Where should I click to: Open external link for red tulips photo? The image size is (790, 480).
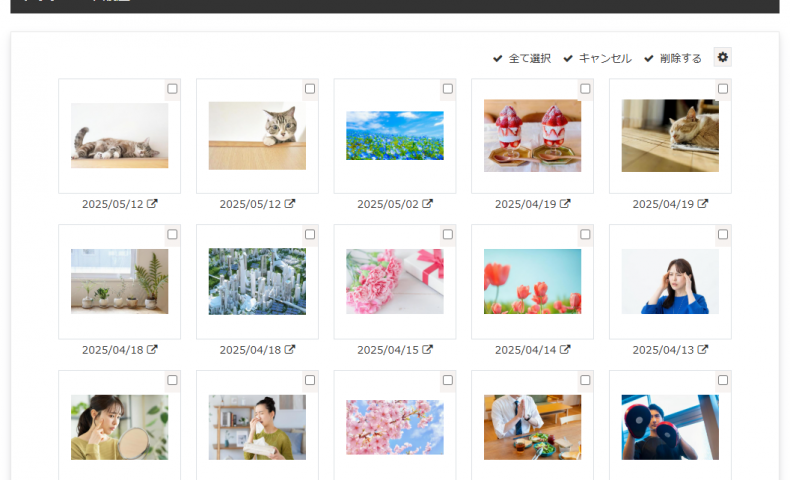(565, 349)
